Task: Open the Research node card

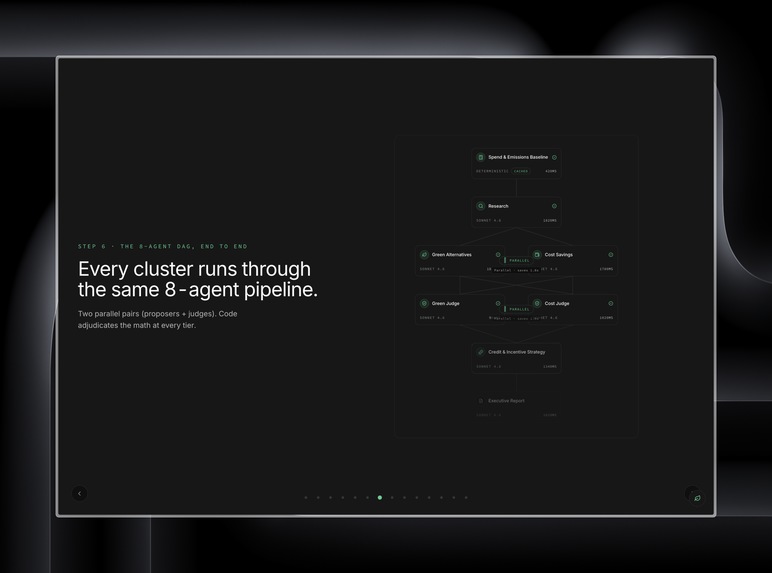Action: click(516, 212)
